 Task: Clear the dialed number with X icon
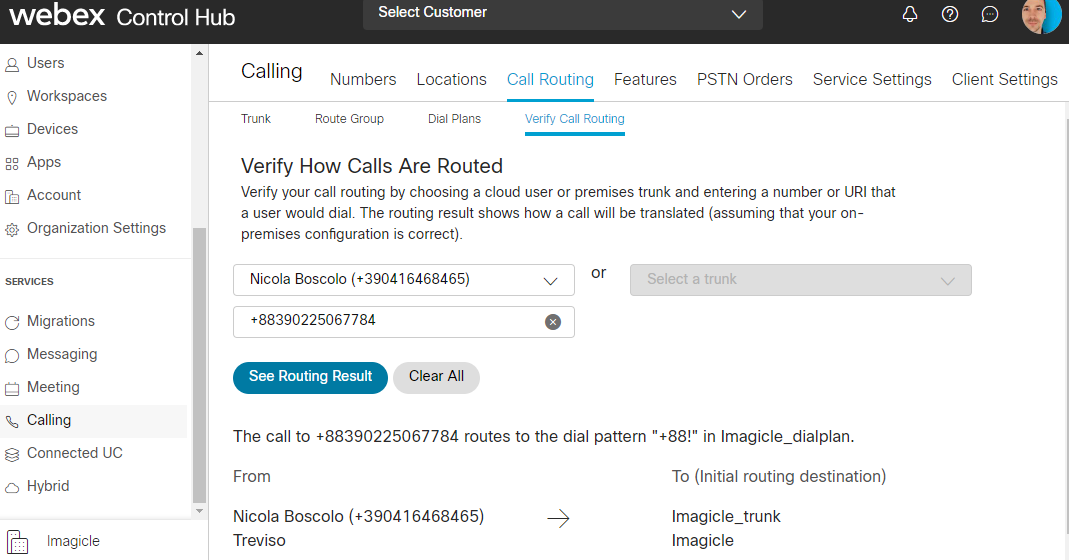[x=553, y=321]
